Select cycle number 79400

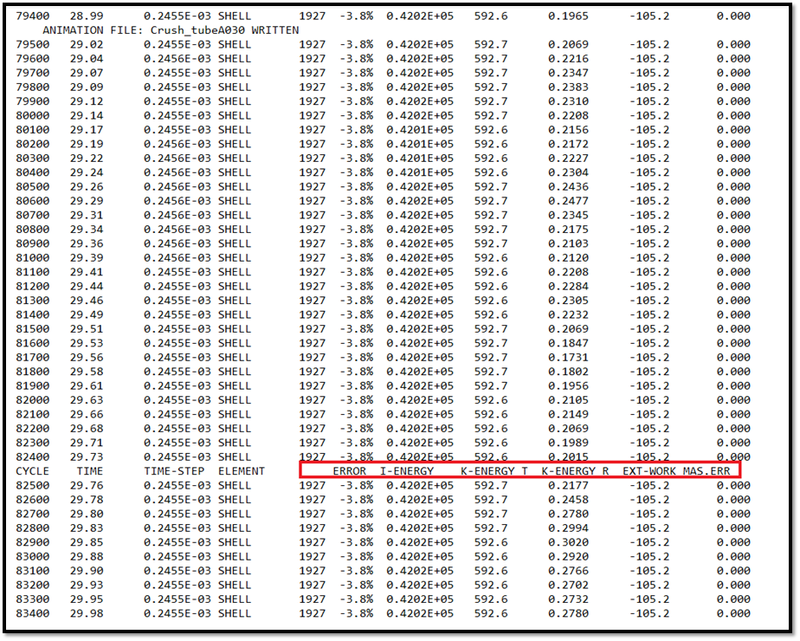32,16
